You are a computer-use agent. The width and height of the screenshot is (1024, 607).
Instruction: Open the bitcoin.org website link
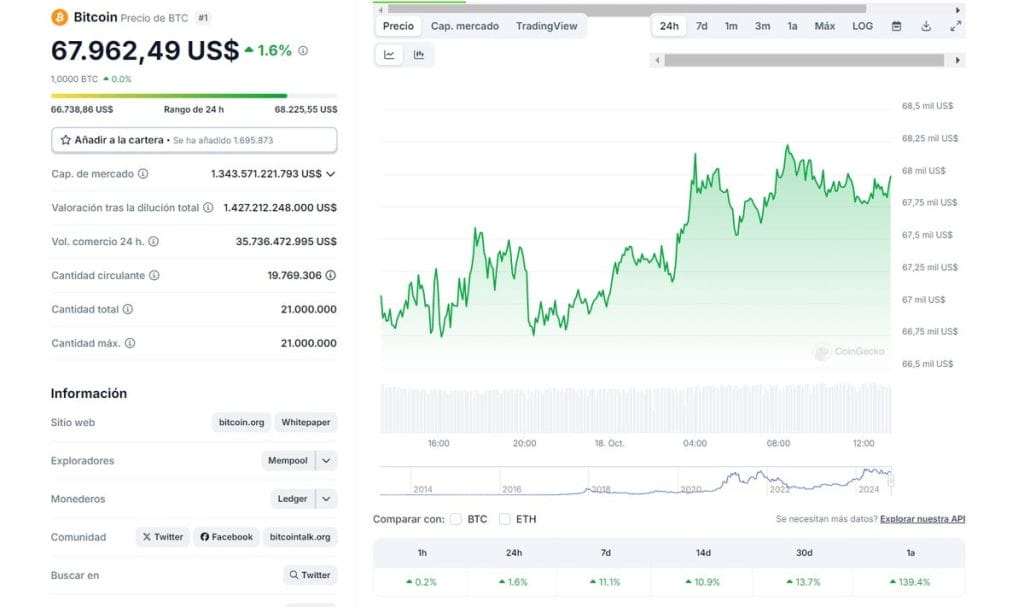coord(242,423)
